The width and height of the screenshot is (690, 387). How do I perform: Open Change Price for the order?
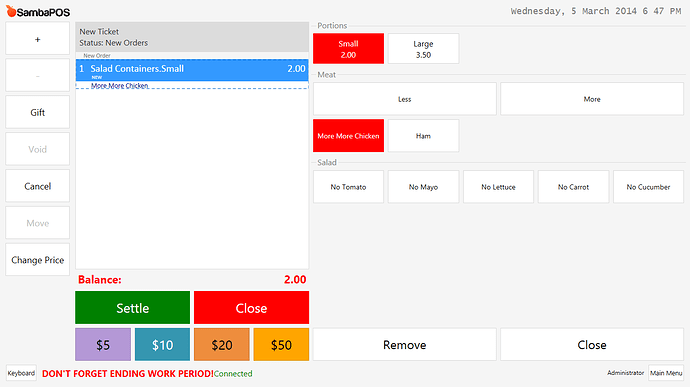click(x=37, y=260)
